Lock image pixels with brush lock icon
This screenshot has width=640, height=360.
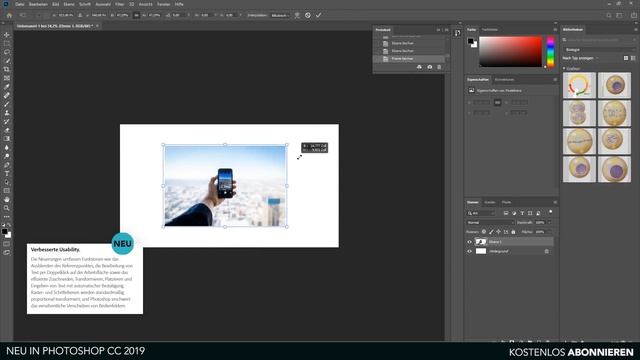[x=491, y=232]
